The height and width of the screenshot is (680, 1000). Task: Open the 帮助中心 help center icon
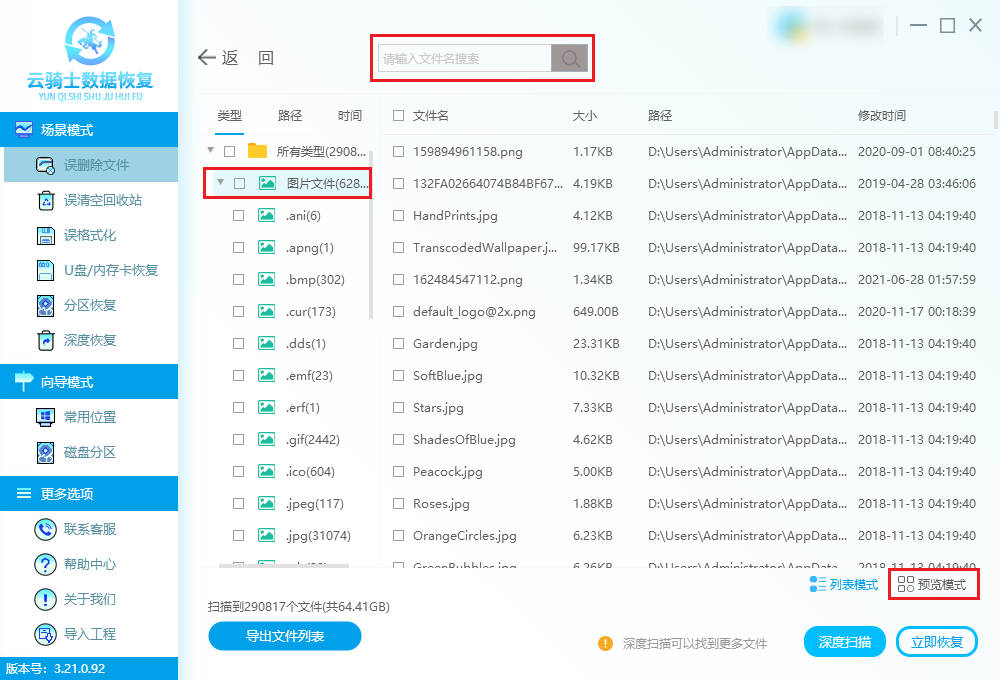click(x=45, y=564)
